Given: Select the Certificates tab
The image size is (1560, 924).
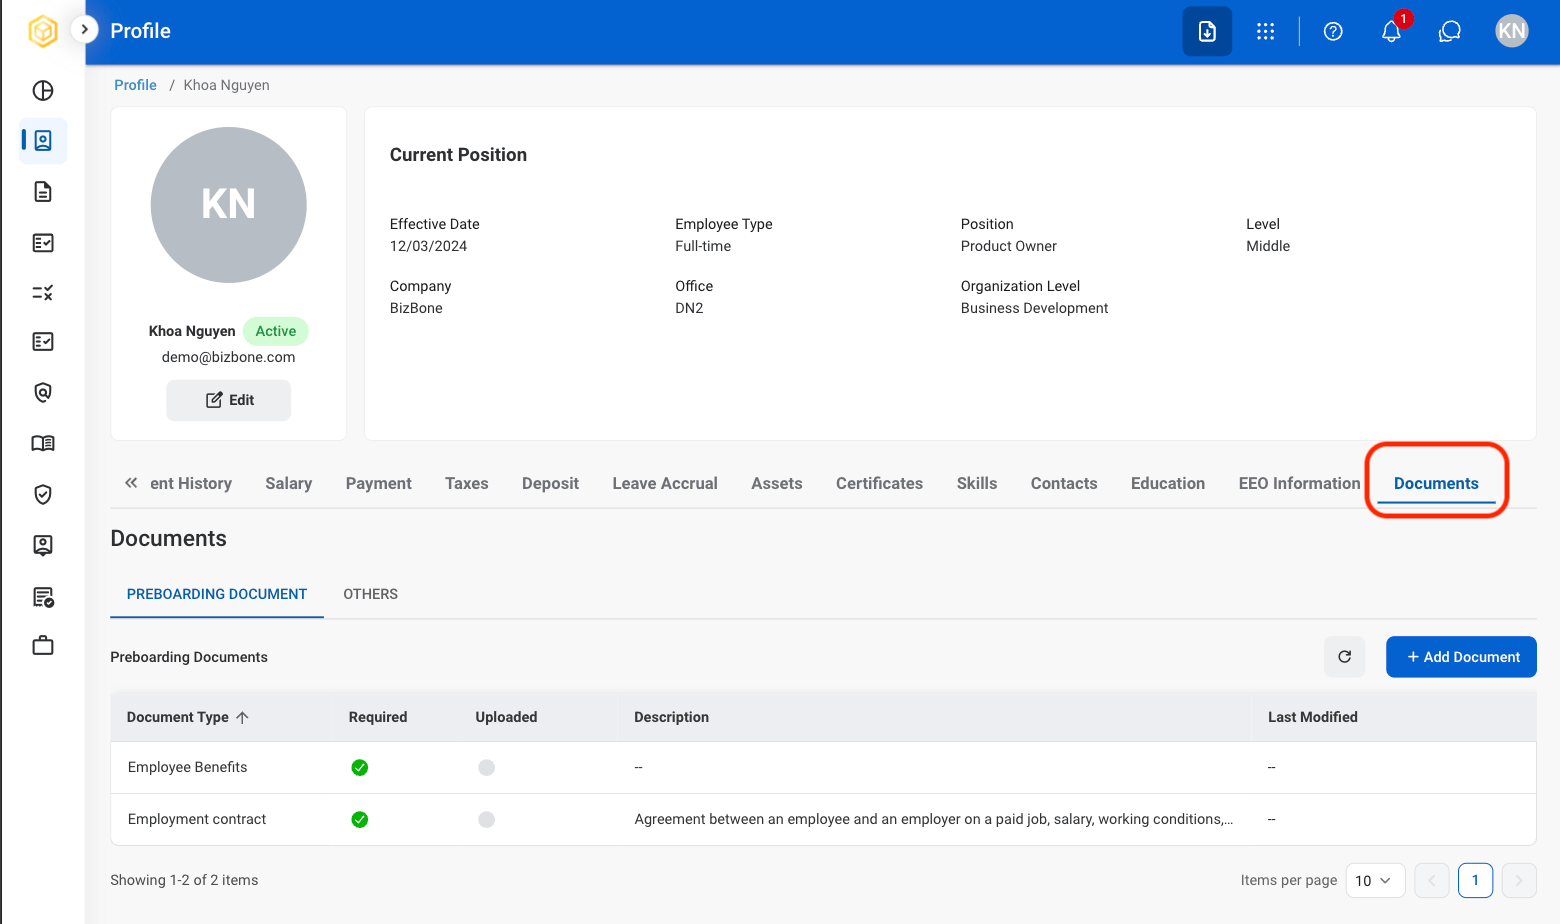Looking at the screenshot, I should 879,483.
